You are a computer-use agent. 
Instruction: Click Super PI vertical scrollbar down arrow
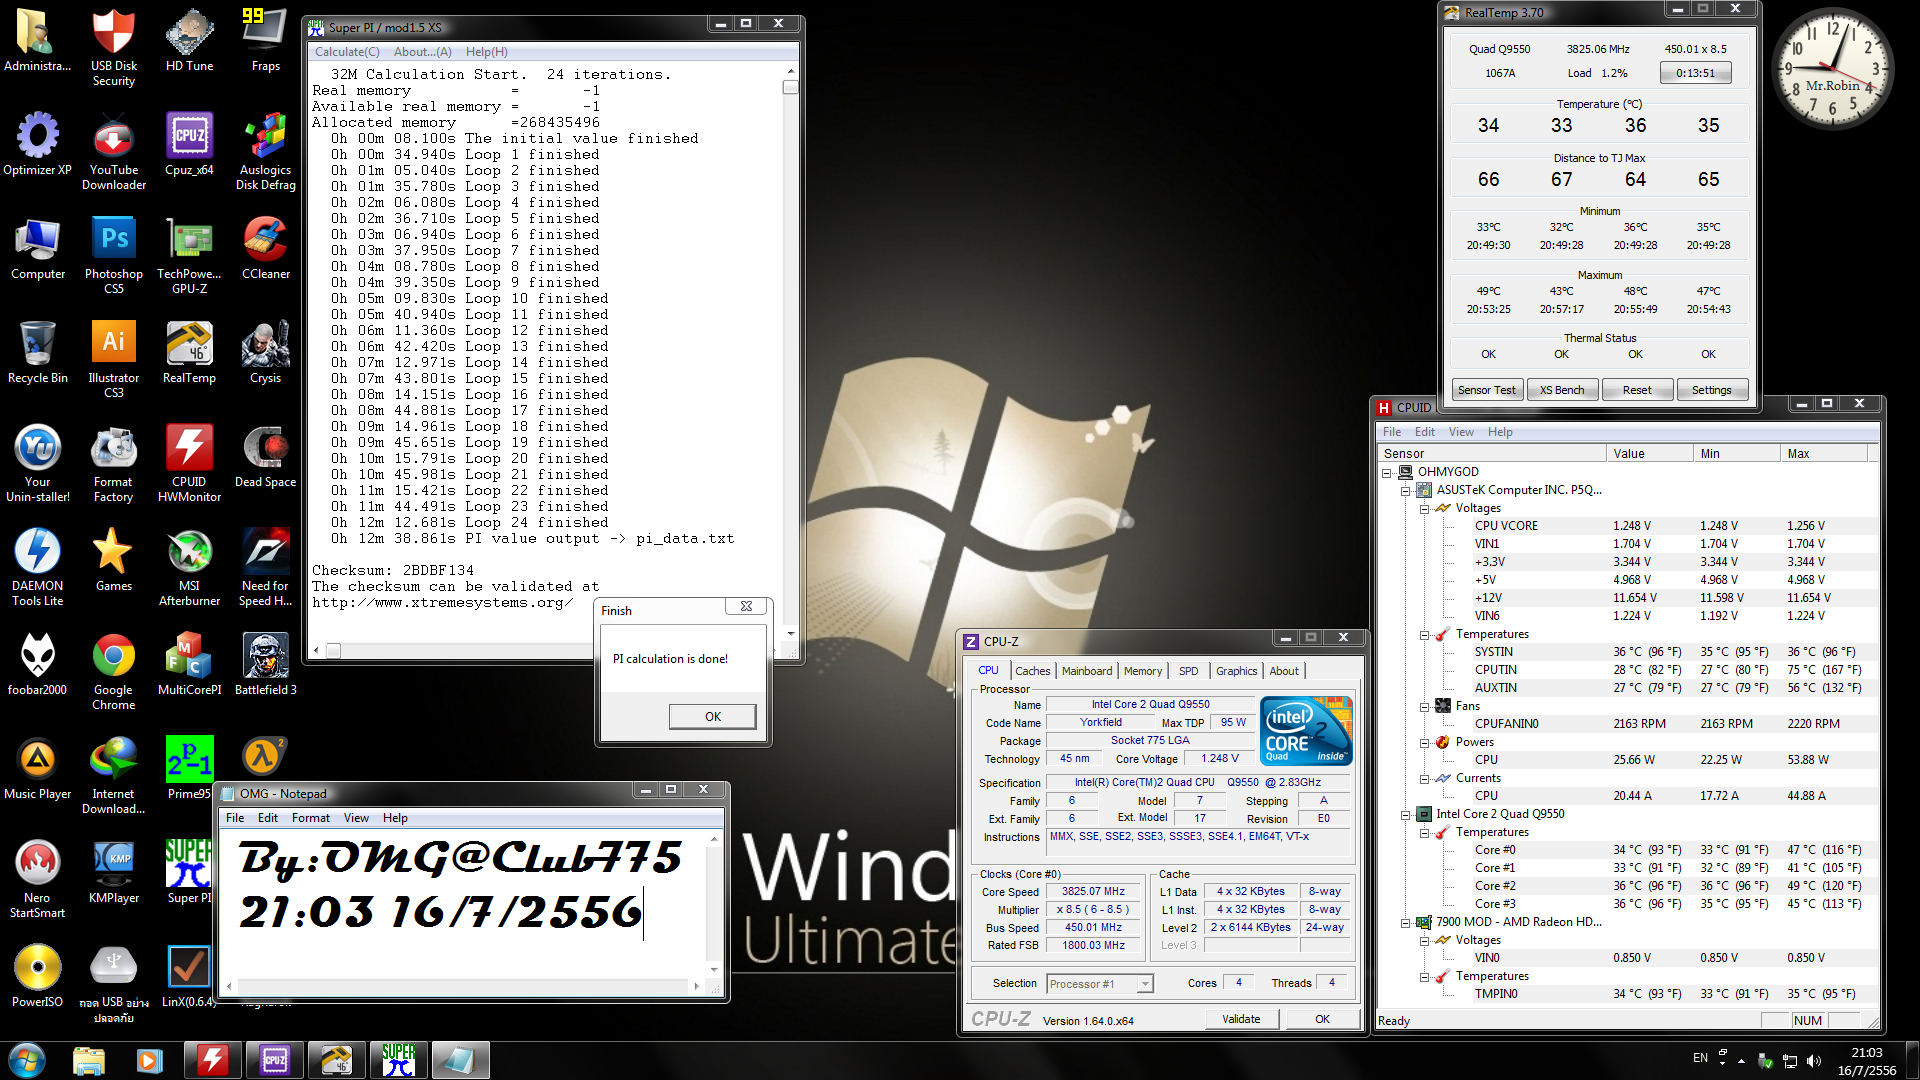click(790, 633)
